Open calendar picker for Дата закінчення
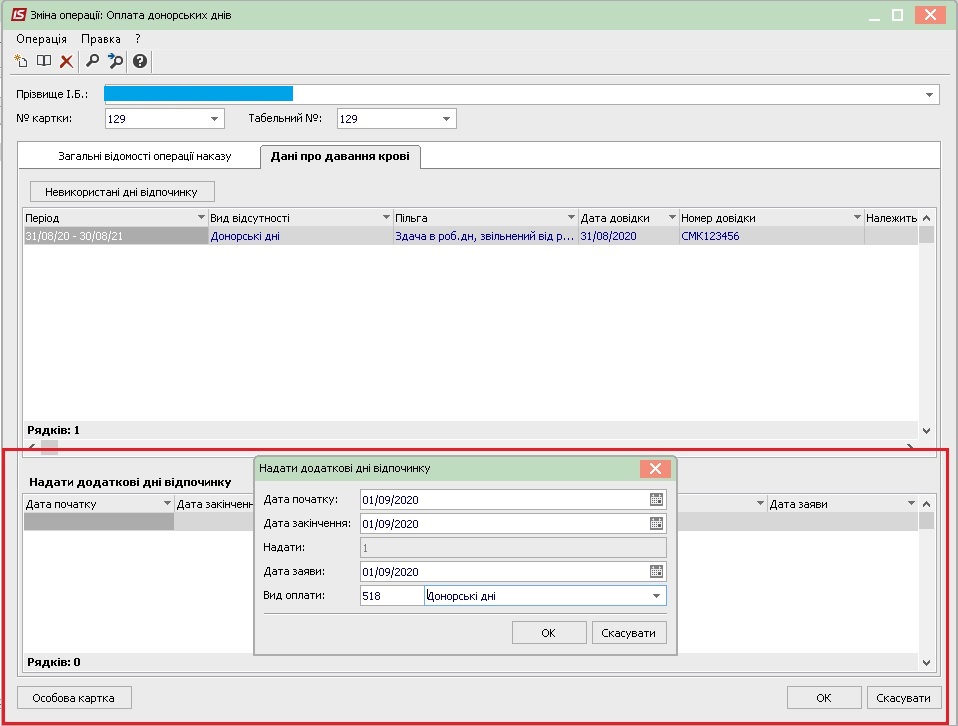 [656, 523]
